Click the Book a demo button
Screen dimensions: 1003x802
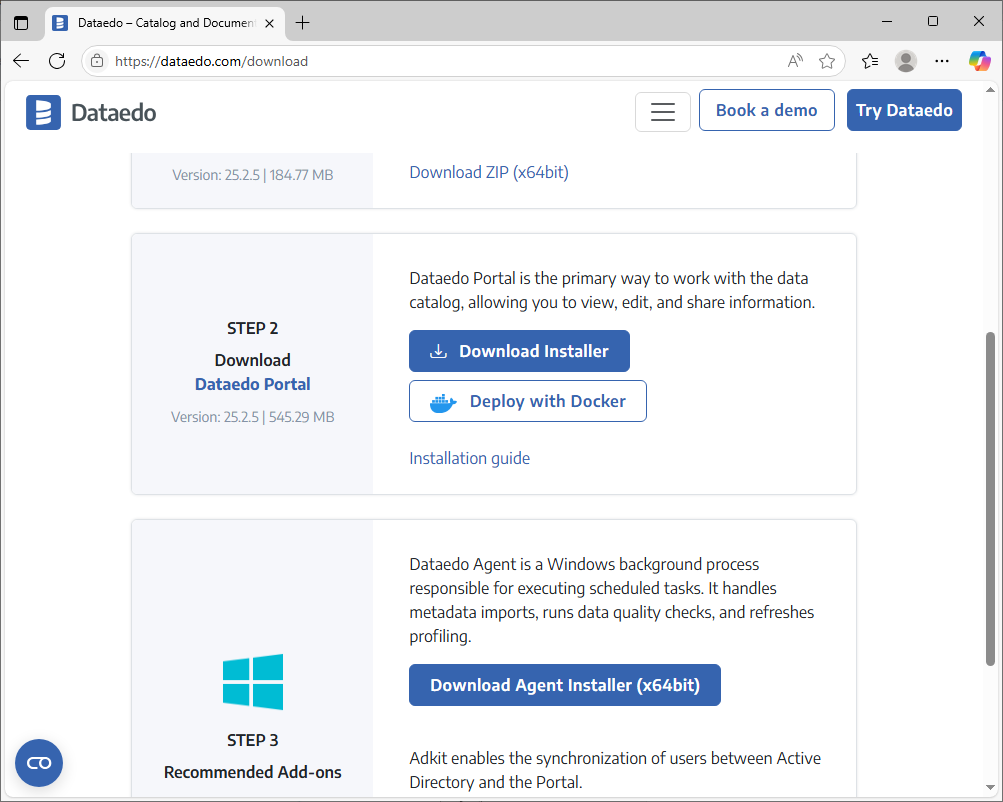[766, 110]
